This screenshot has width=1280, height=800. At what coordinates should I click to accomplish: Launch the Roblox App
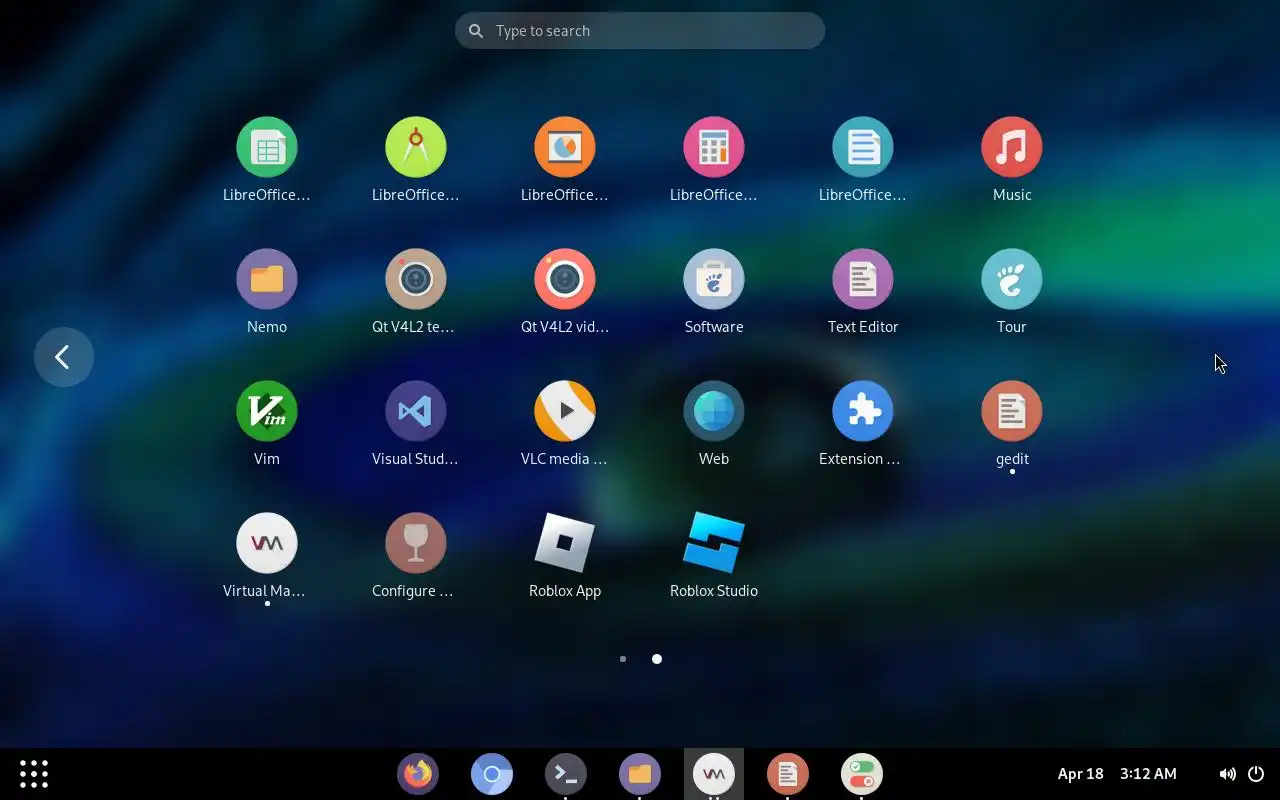565,543
